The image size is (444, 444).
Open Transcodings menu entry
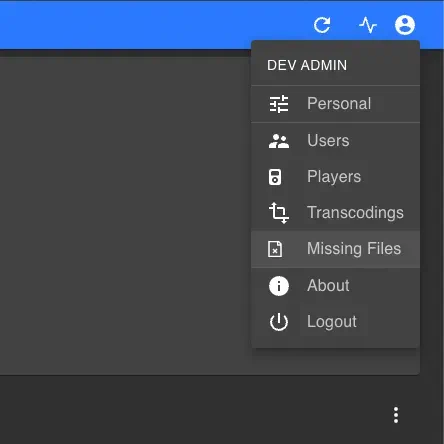click(x=335, y=213)
